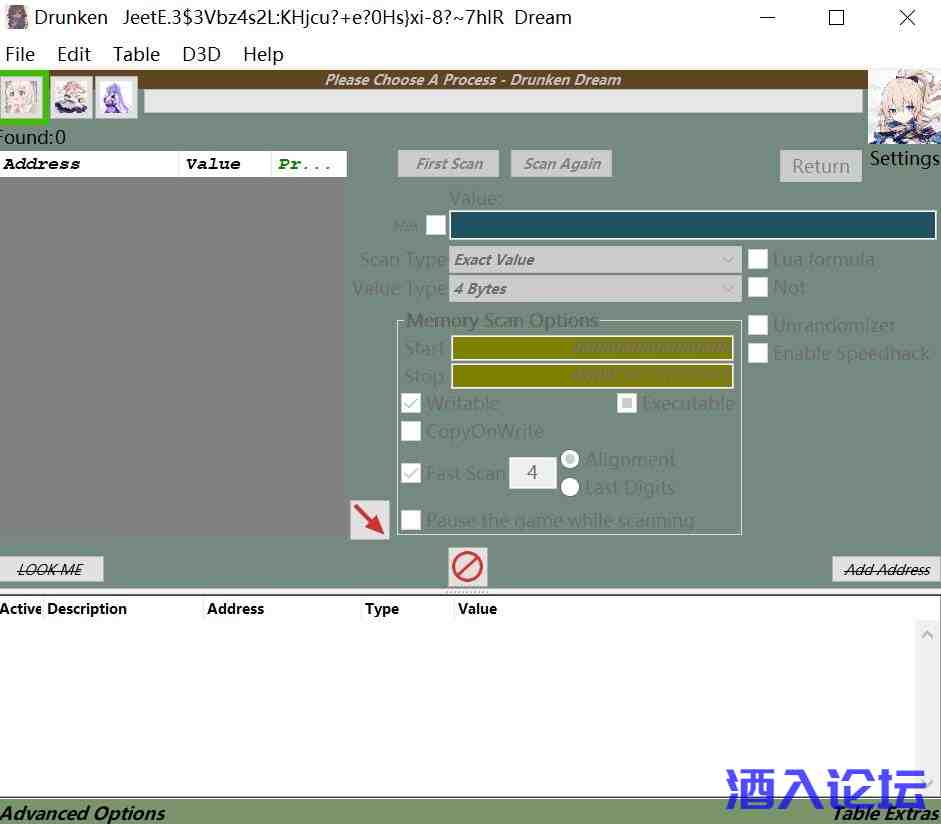
Task: Click the red arrow add-to-list icon
Action: [x=370, y=520]
